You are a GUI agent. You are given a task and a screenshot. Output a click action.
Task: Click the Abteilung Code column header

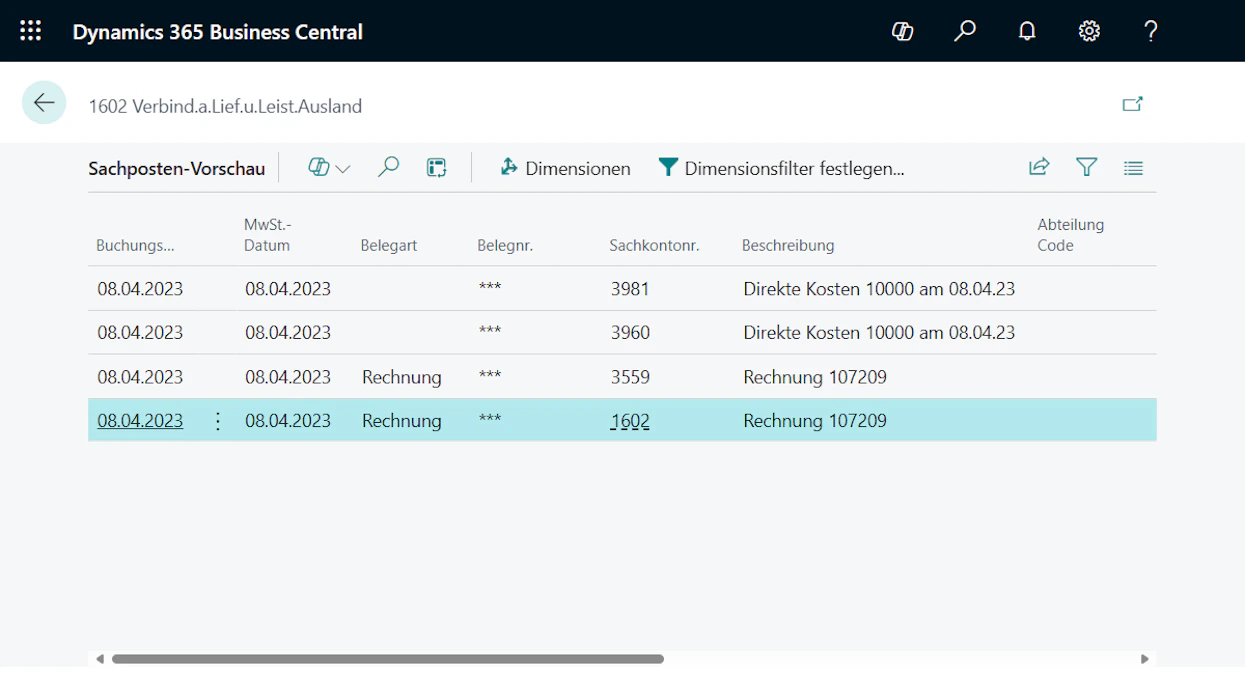pyautogui.click(x=1071, y=235)
